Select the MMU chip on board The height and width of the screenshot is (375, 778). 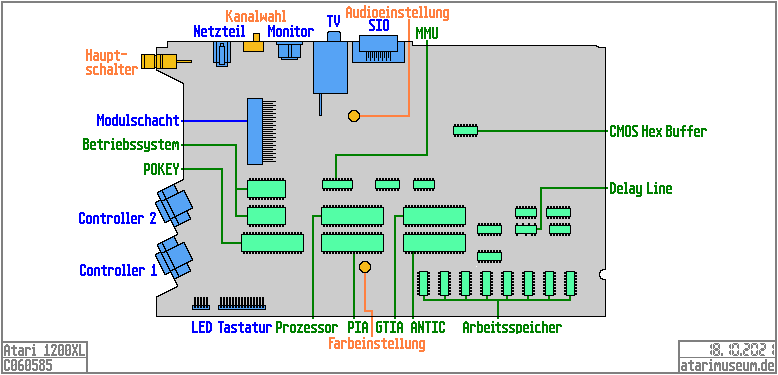337,184
